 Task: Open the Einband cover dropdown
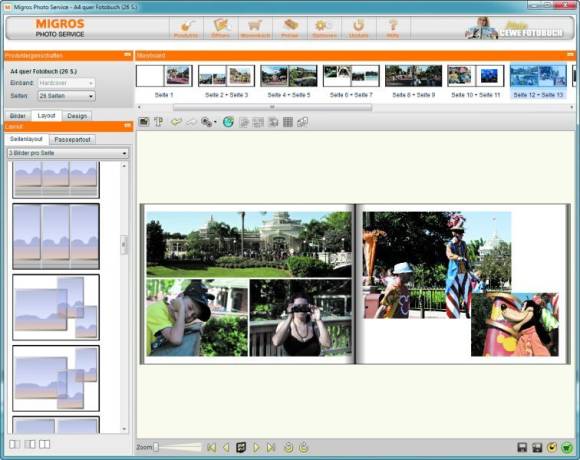tap(66, 83)
